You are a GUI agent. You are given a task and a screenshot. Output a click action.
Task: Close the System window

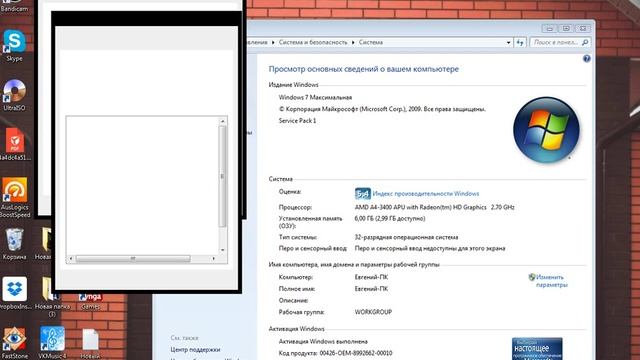click(583, 29)
